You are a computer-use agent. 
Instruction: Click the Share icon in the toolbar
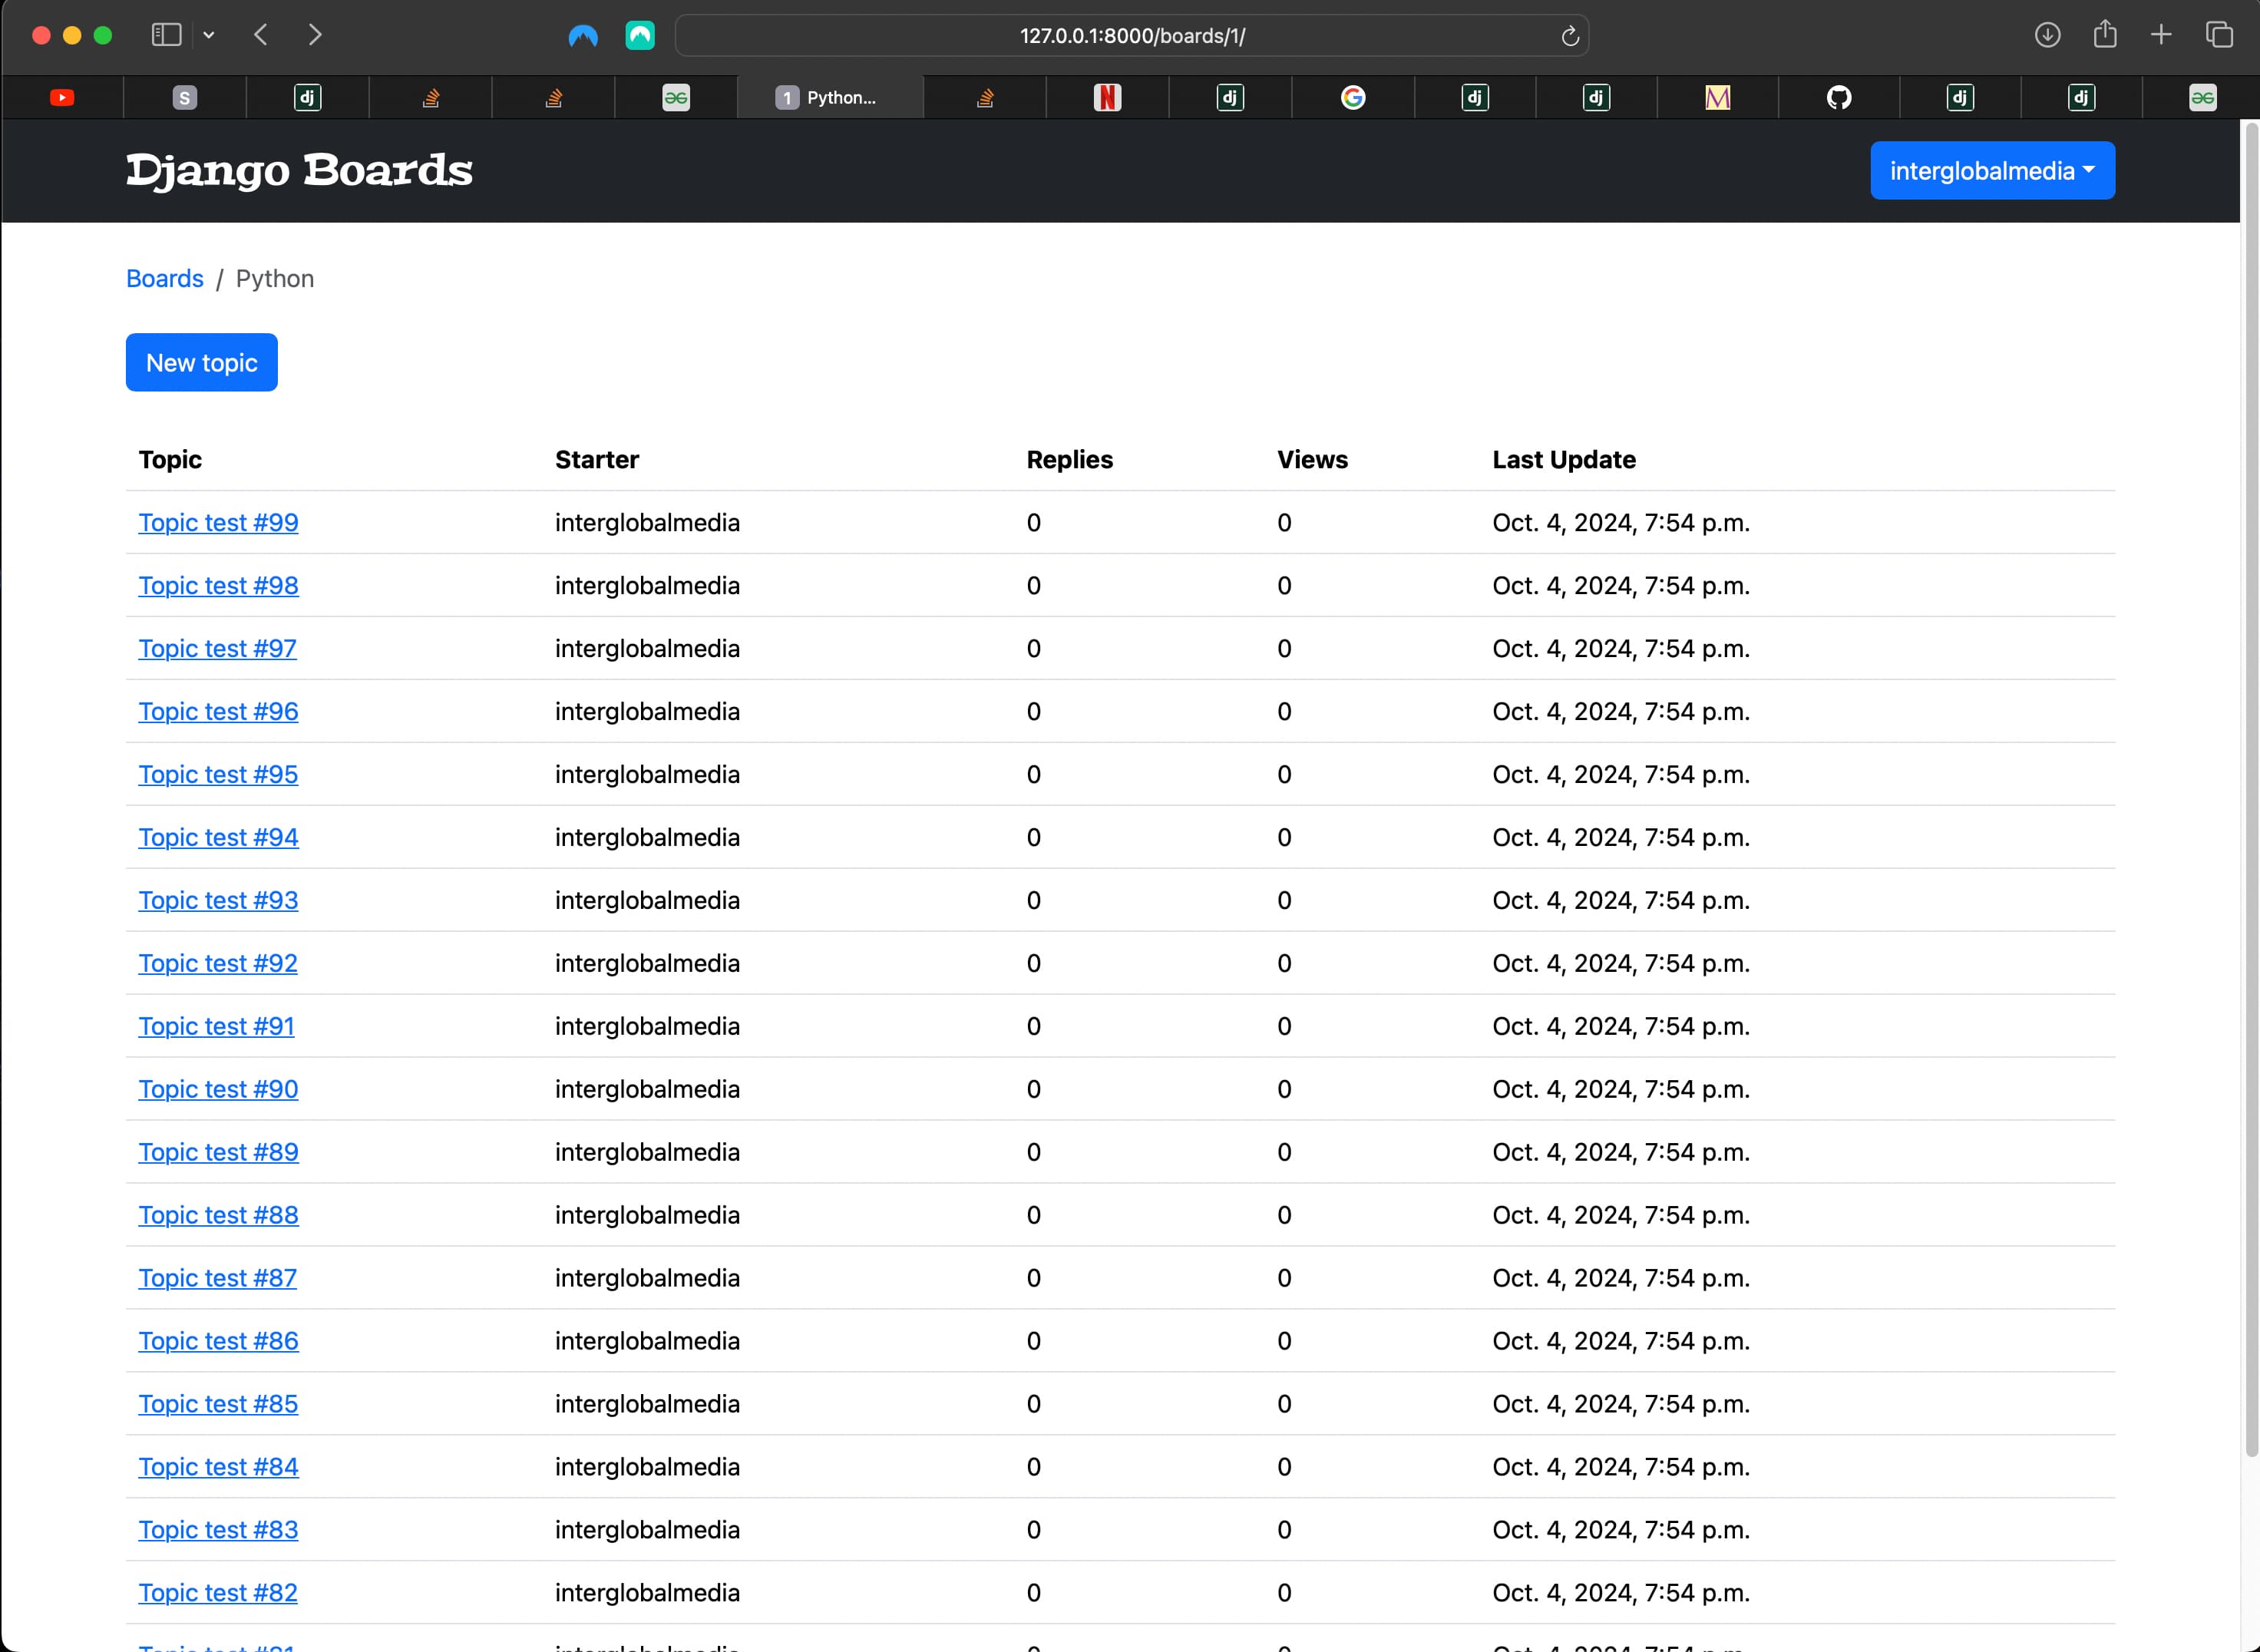(2105, 34)
